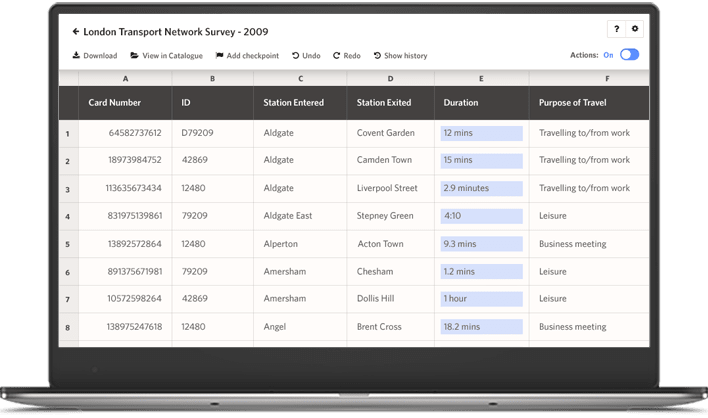Screen dimensions: 708x418
Task: Select column B header
Action: point(212,79)
